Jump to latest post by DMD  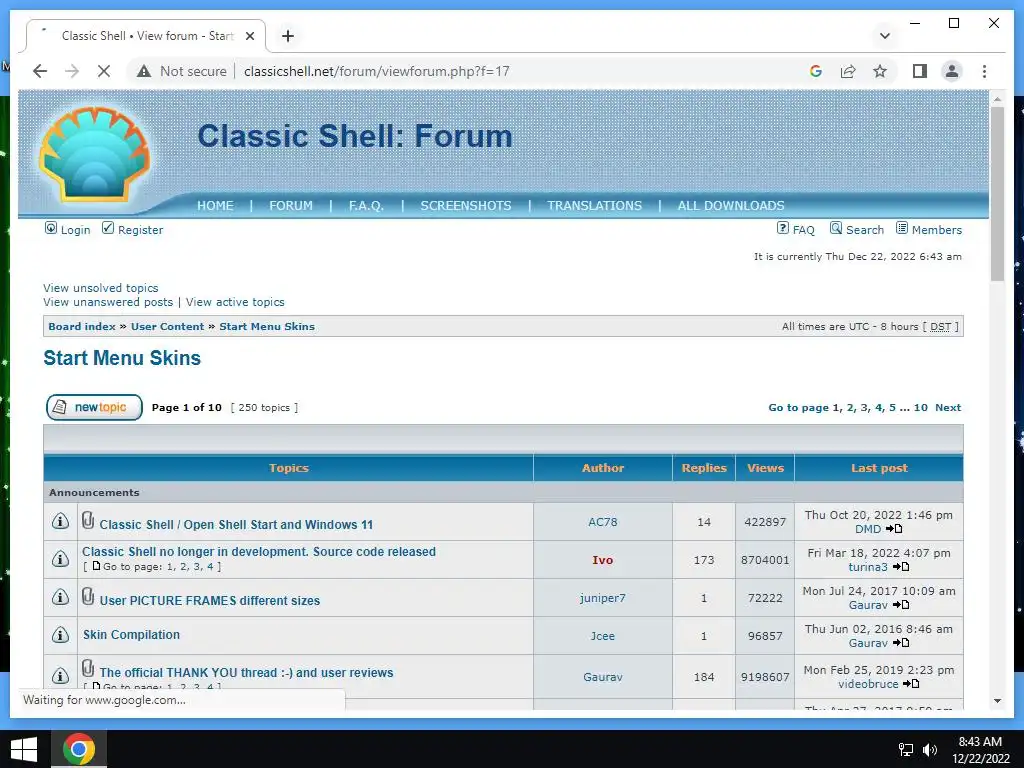tap(895, 529)
